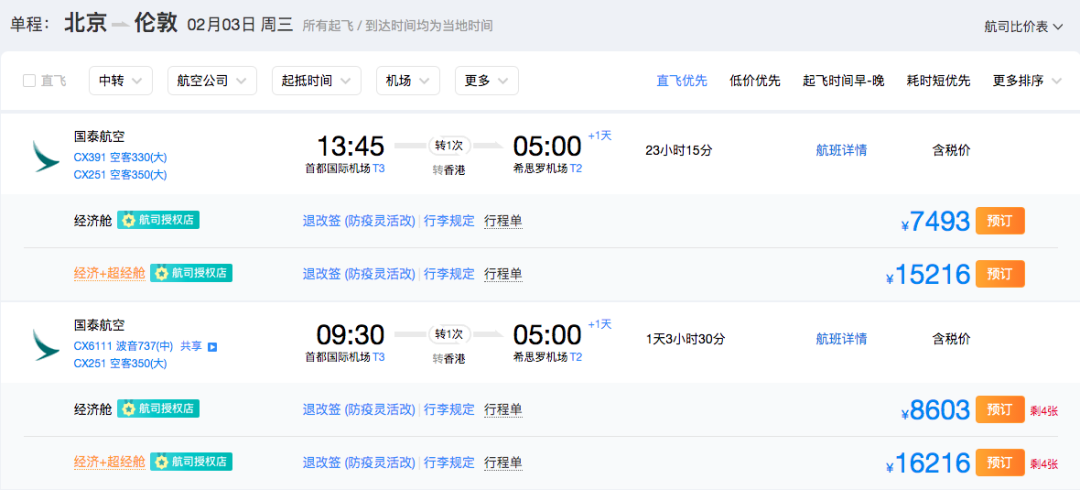Click the 共享 codeshare icon
1080x490 pixels.
point(212,347)
